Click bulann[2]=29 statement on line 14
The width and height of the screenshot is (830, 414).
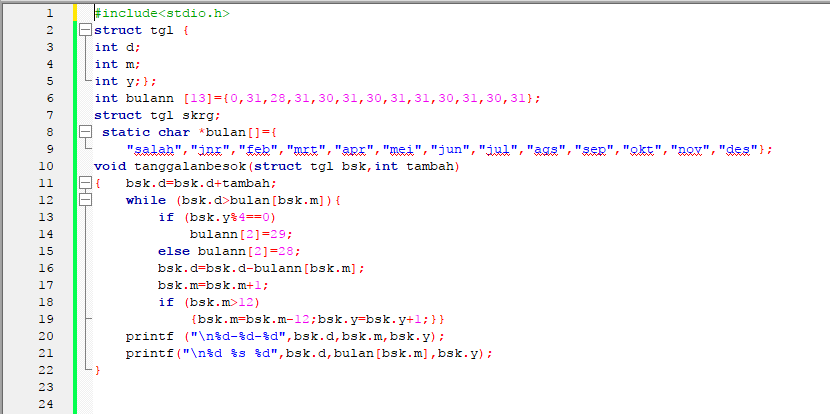pyautogui.click(x=241, y=234)
